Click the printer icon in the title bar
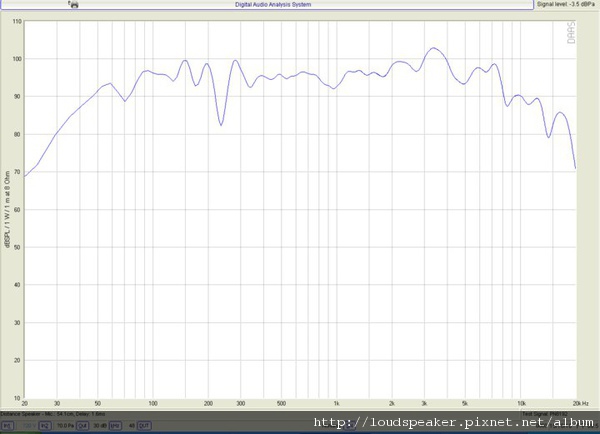 pos(73,4)
